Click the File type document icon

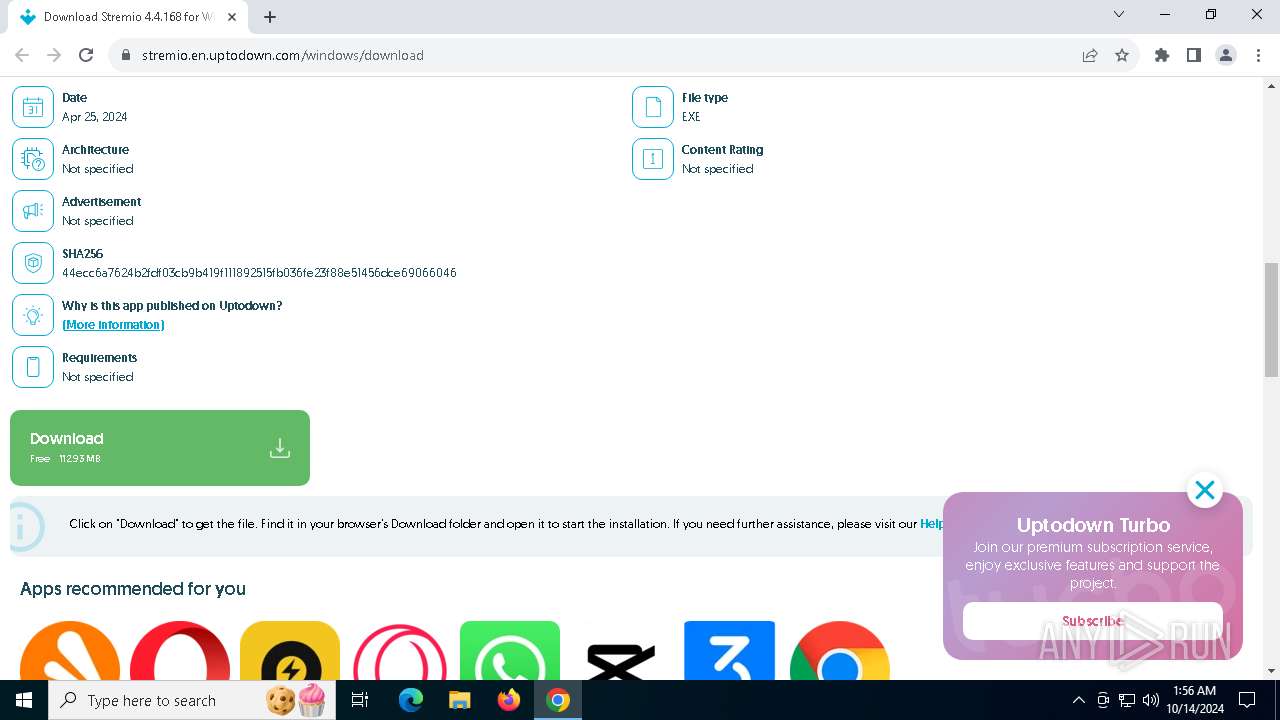[x=653, y=107]
